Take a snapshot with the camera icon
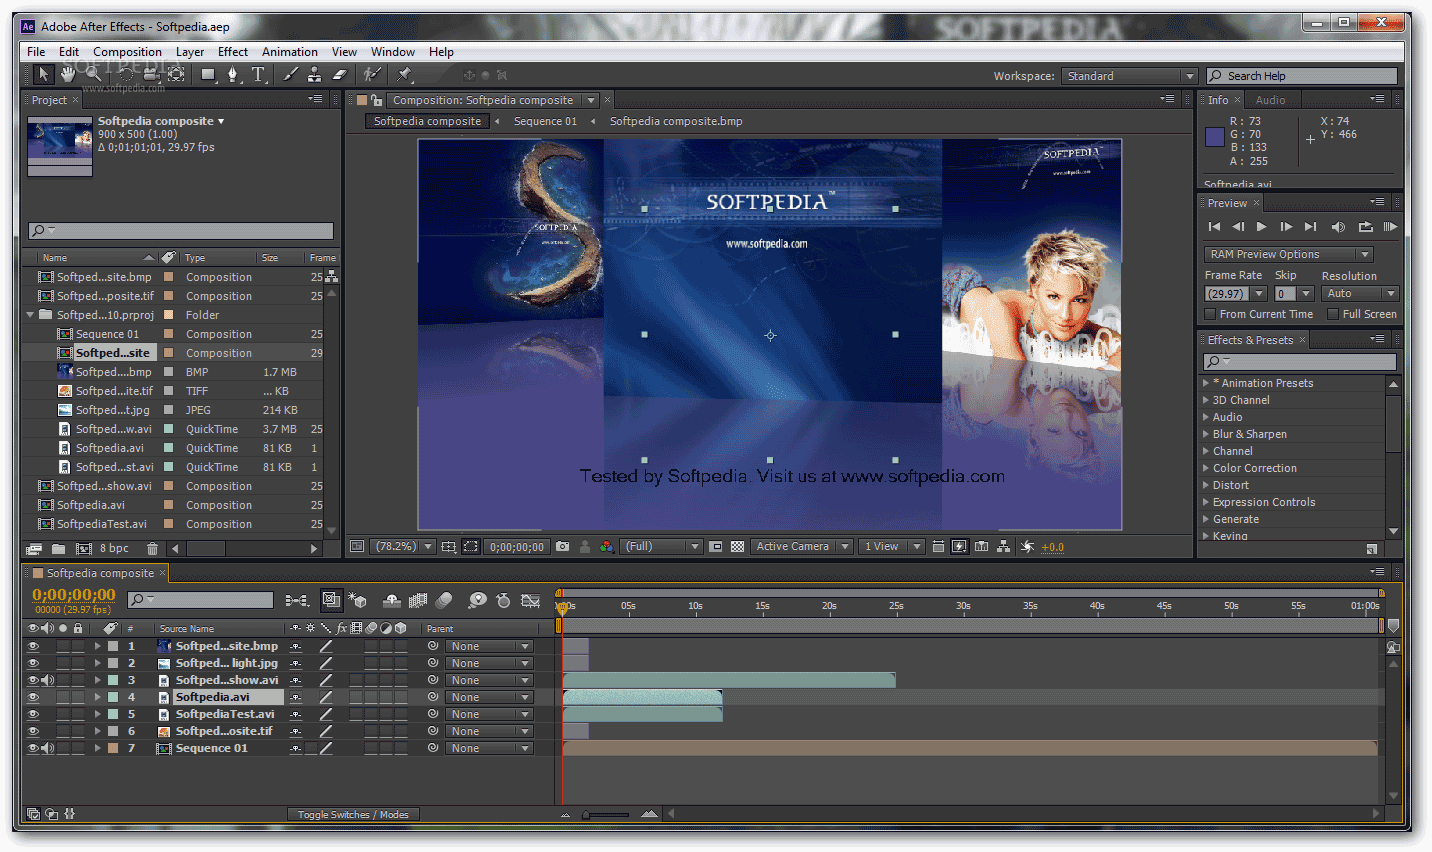1432x852 pixels. (x=562, y=547)
